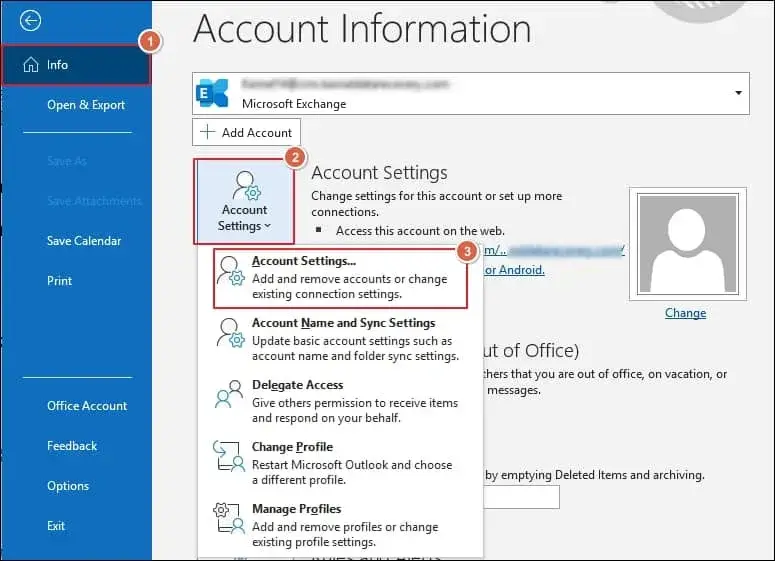This screenshot has width=775, height=561.
Task: Choose Account Settings... menu entry
Action: pos(341,278)
